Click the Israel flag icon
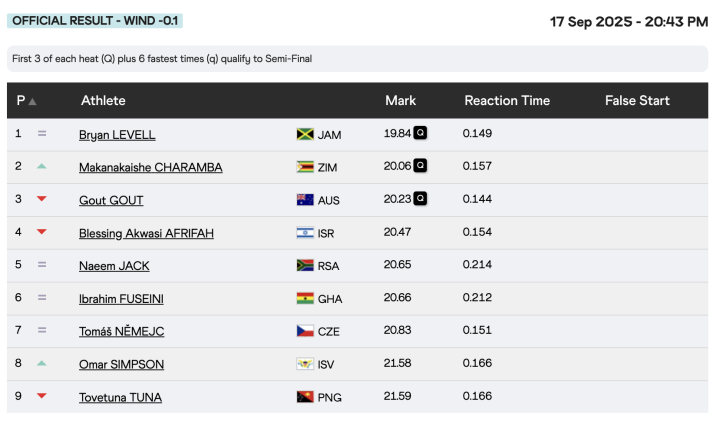This screenshot has height=428, width=720. coord(305,233)
